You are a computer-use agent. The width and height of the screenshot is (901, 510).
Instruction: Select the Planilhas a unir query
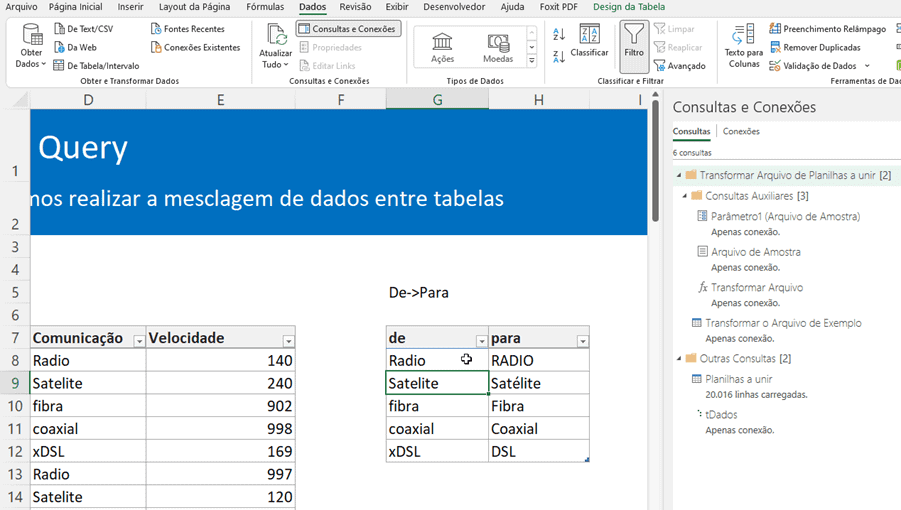[738, 379]
